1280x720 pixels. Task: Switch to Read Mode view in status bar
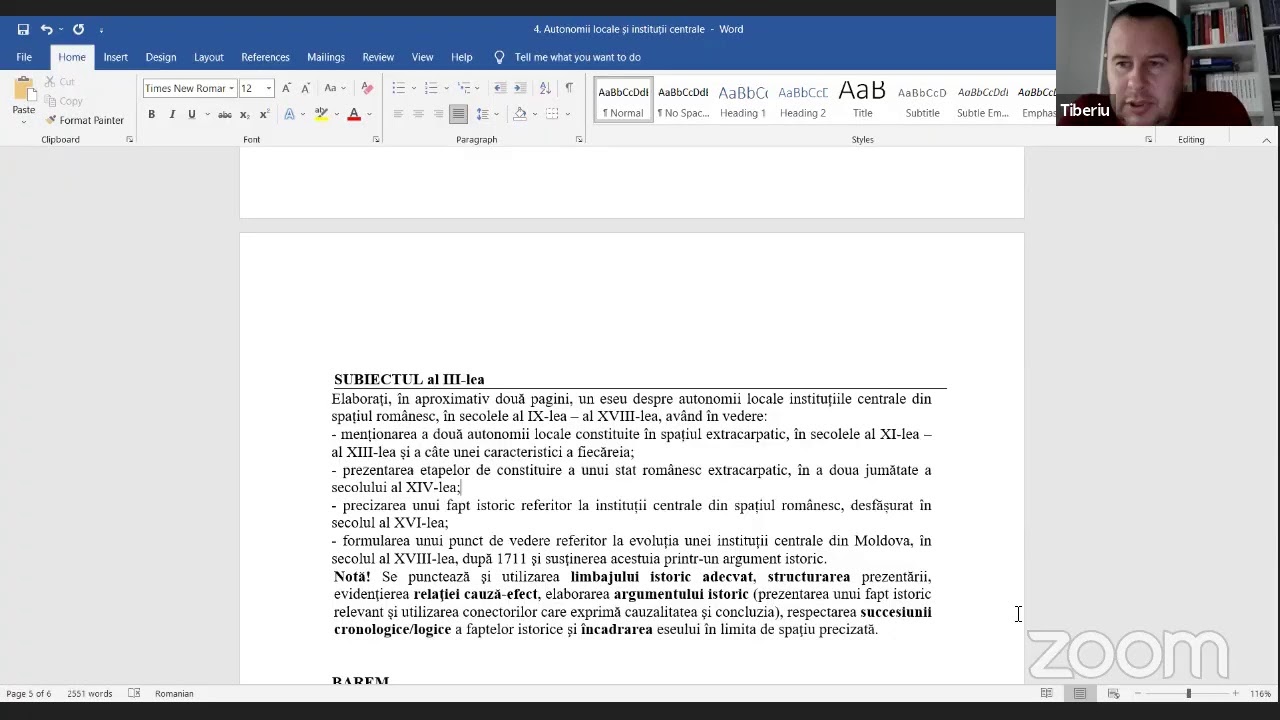point(1046,693)
